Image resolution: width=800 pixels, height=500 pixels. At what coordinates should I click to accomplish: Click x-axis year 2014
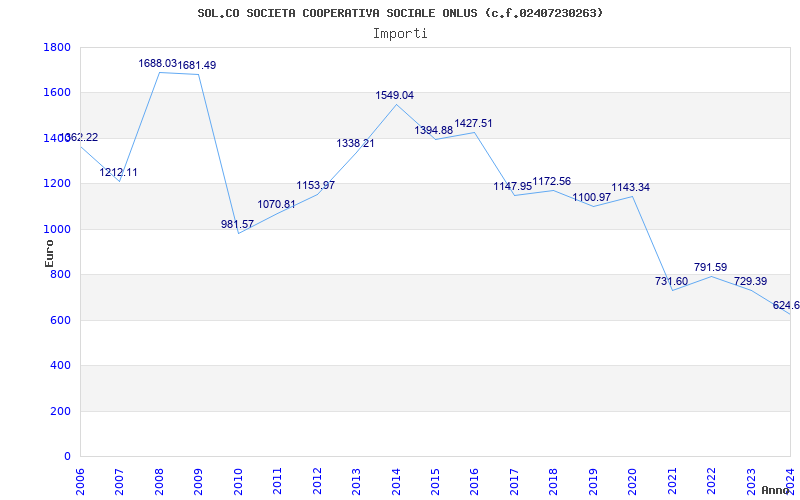(x=396, y=481)
